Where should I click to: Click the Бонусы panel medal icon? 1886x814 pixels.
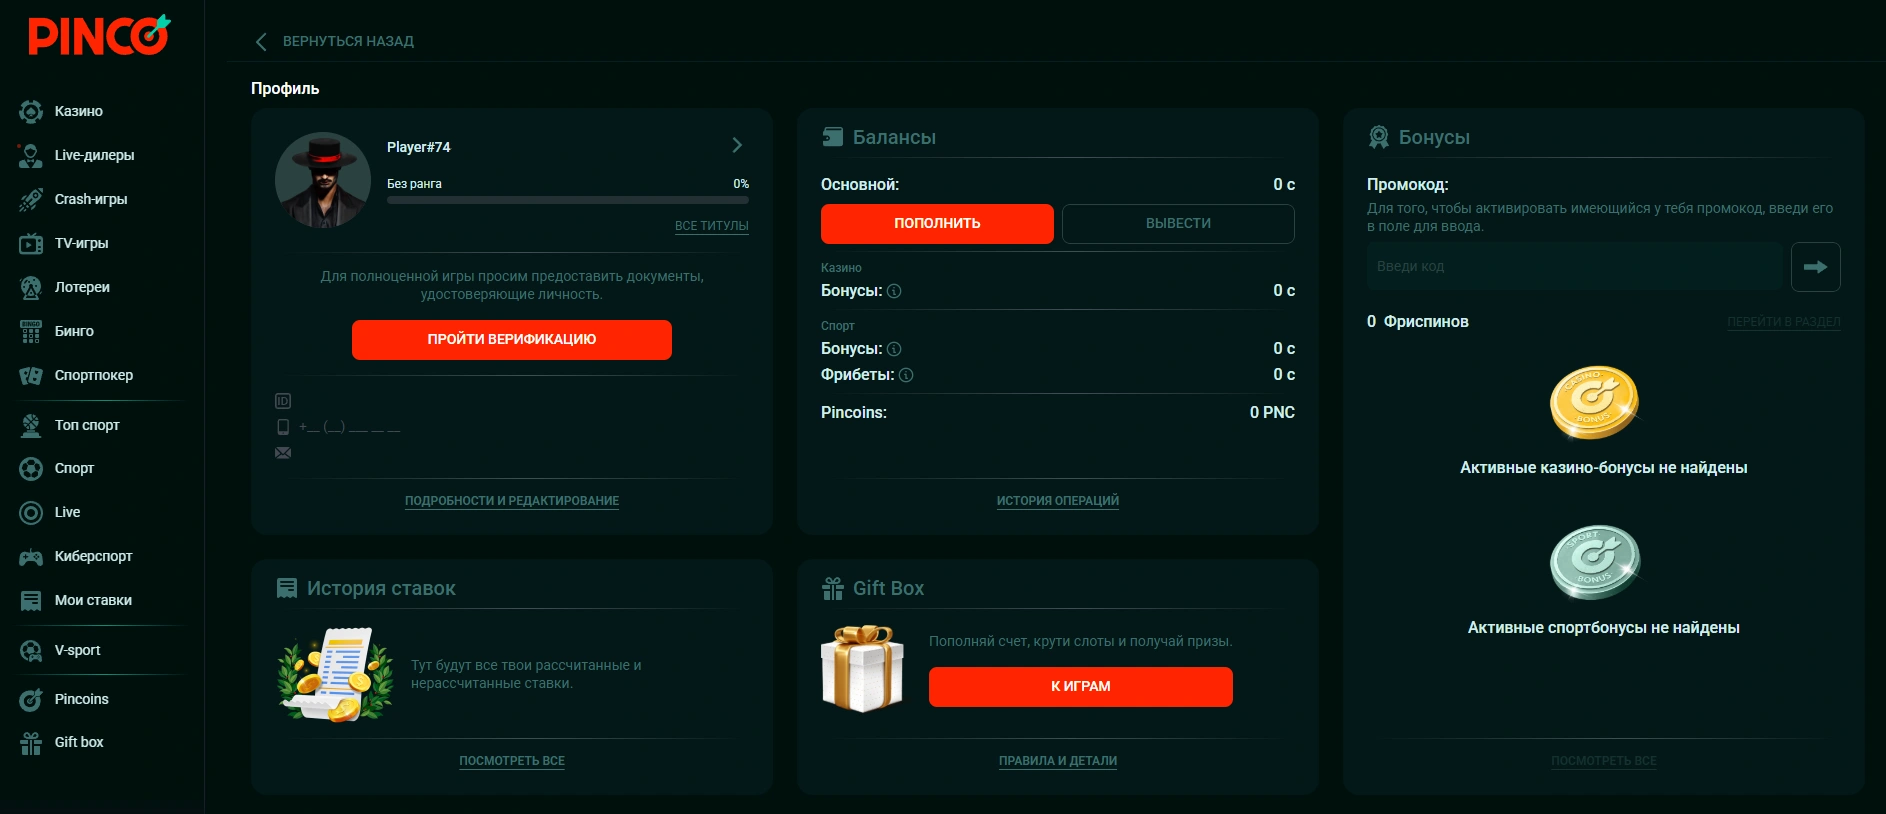point(1379,137)
